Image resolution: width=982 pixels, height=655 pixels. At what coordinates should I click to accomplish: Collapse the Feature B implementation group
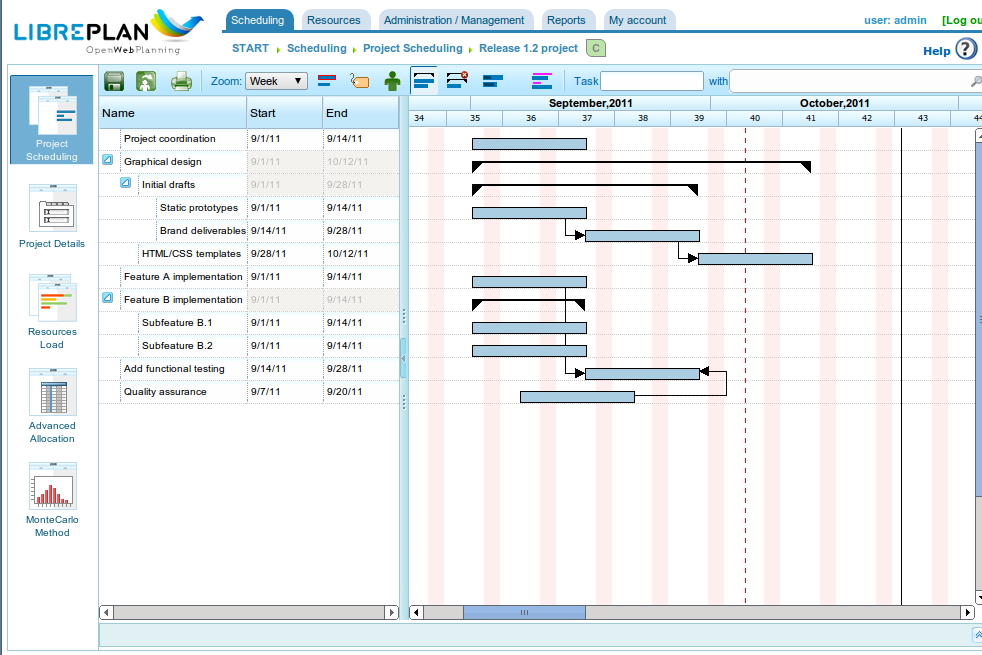[x=108, y=297]
